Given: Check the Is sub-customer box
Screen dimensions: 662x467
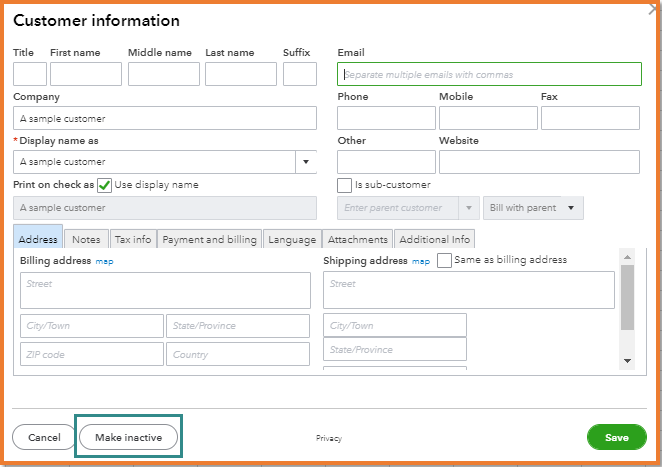Looking at the screenshot, I should pos(345,185).
